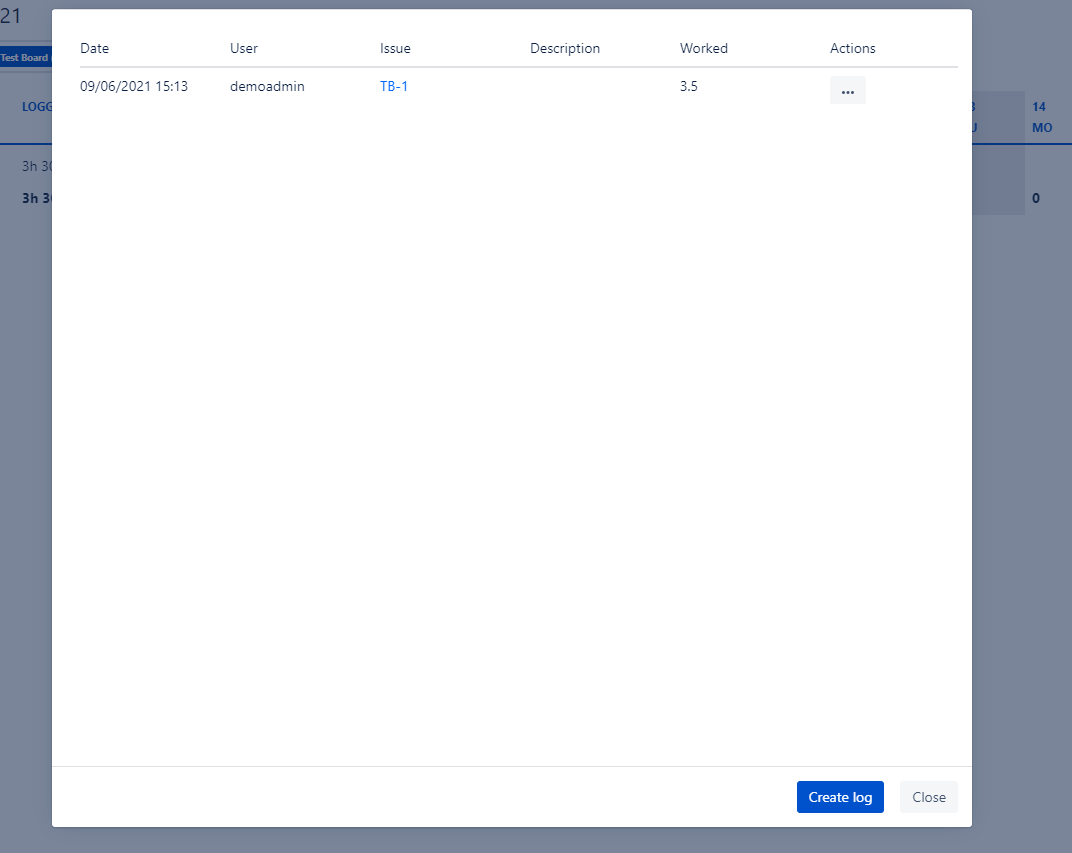This screenshot has height=853, width=1072.
Task: Select the Worked column header
Action: (x=704, y=49)
